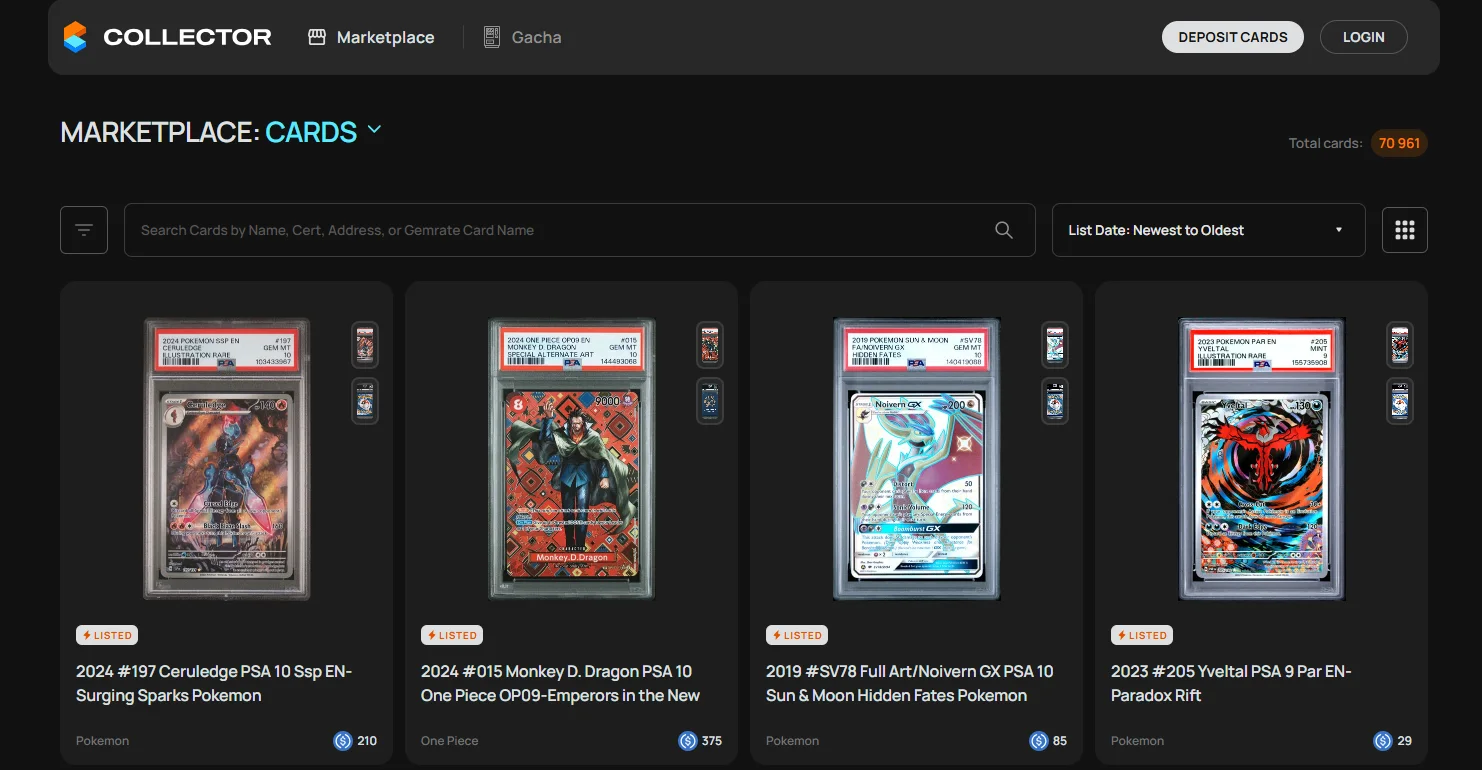Click the Total cards label
The height and width of the screenshot is (770, 1482).
[x=1325, y=143]
